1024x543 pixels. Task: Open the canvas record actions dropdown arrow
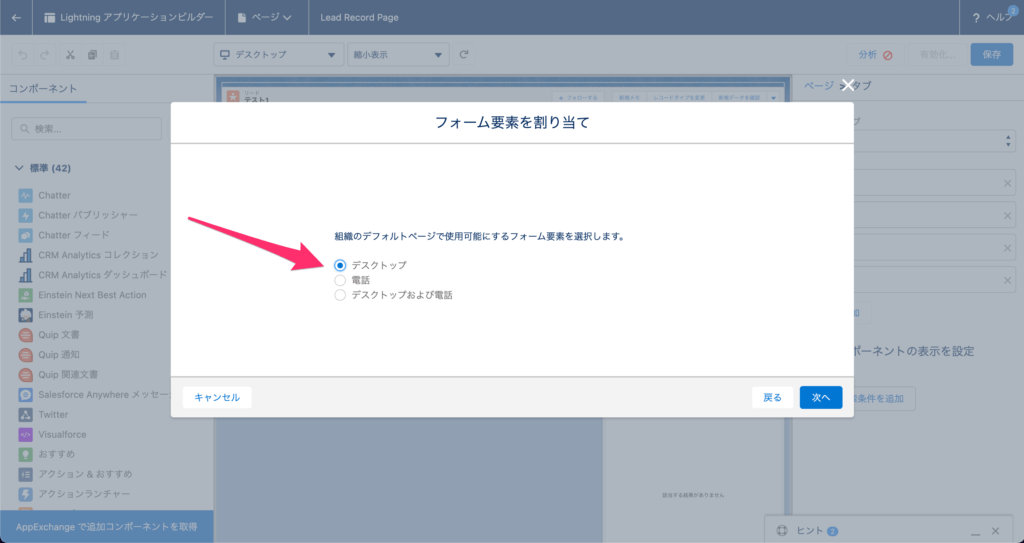click(773, 98)
